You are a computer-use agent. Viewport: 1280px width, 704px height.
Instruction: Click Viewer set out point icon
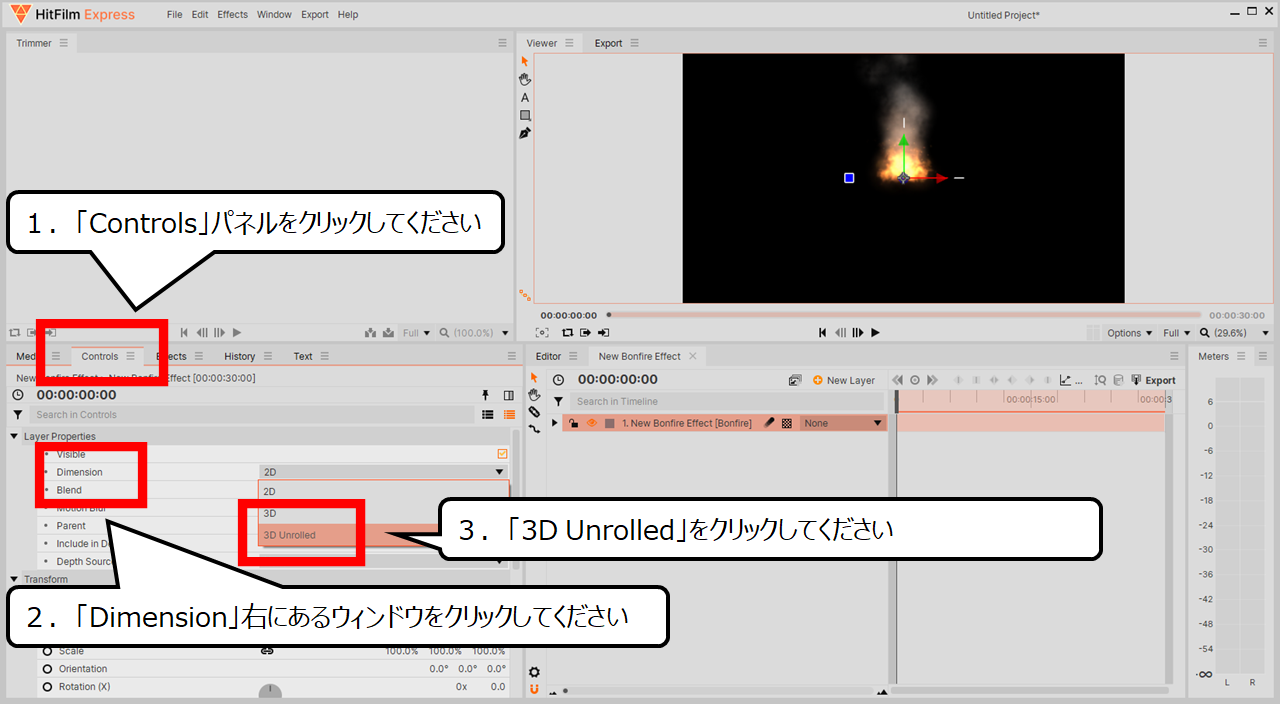click(x=603, y=333)
